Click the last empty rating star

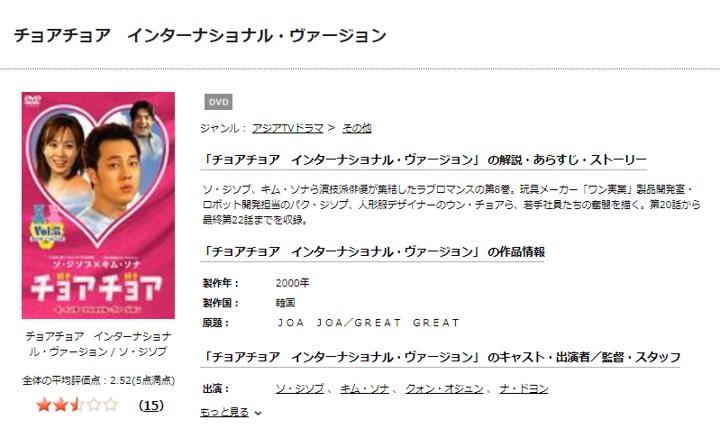point(111,405)
